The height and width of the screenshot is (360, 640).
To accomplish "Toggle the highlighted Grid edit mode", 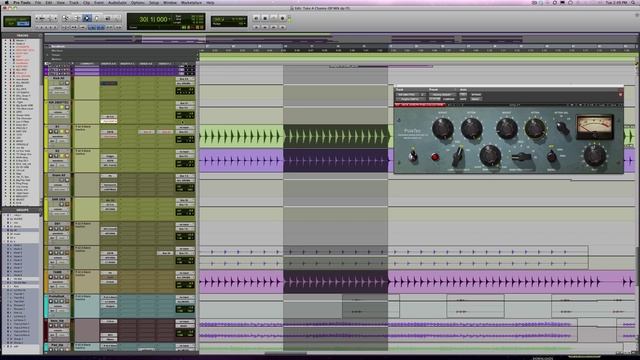I will coord(24,24).
